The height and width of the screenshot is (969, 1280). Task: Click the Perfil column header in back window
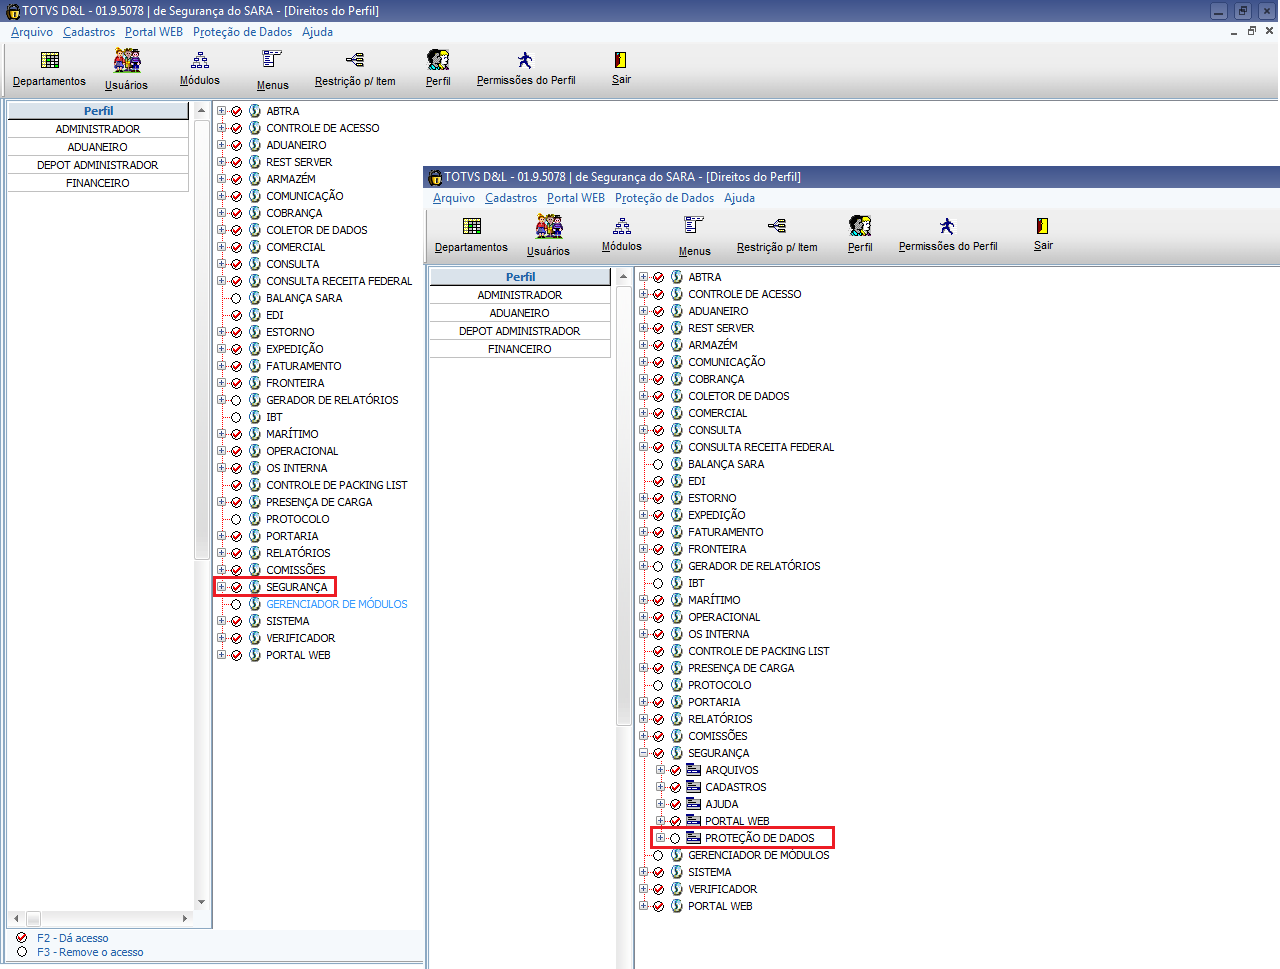98,111
